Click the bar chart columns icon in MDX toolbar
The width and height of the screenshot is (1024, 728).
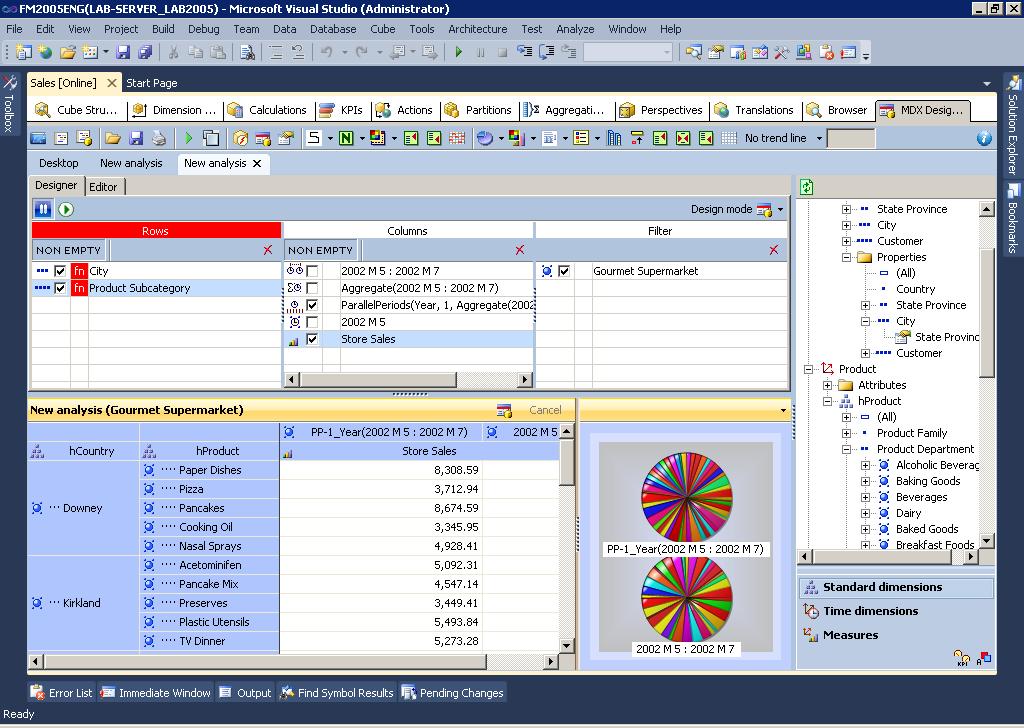pos(614,138)
